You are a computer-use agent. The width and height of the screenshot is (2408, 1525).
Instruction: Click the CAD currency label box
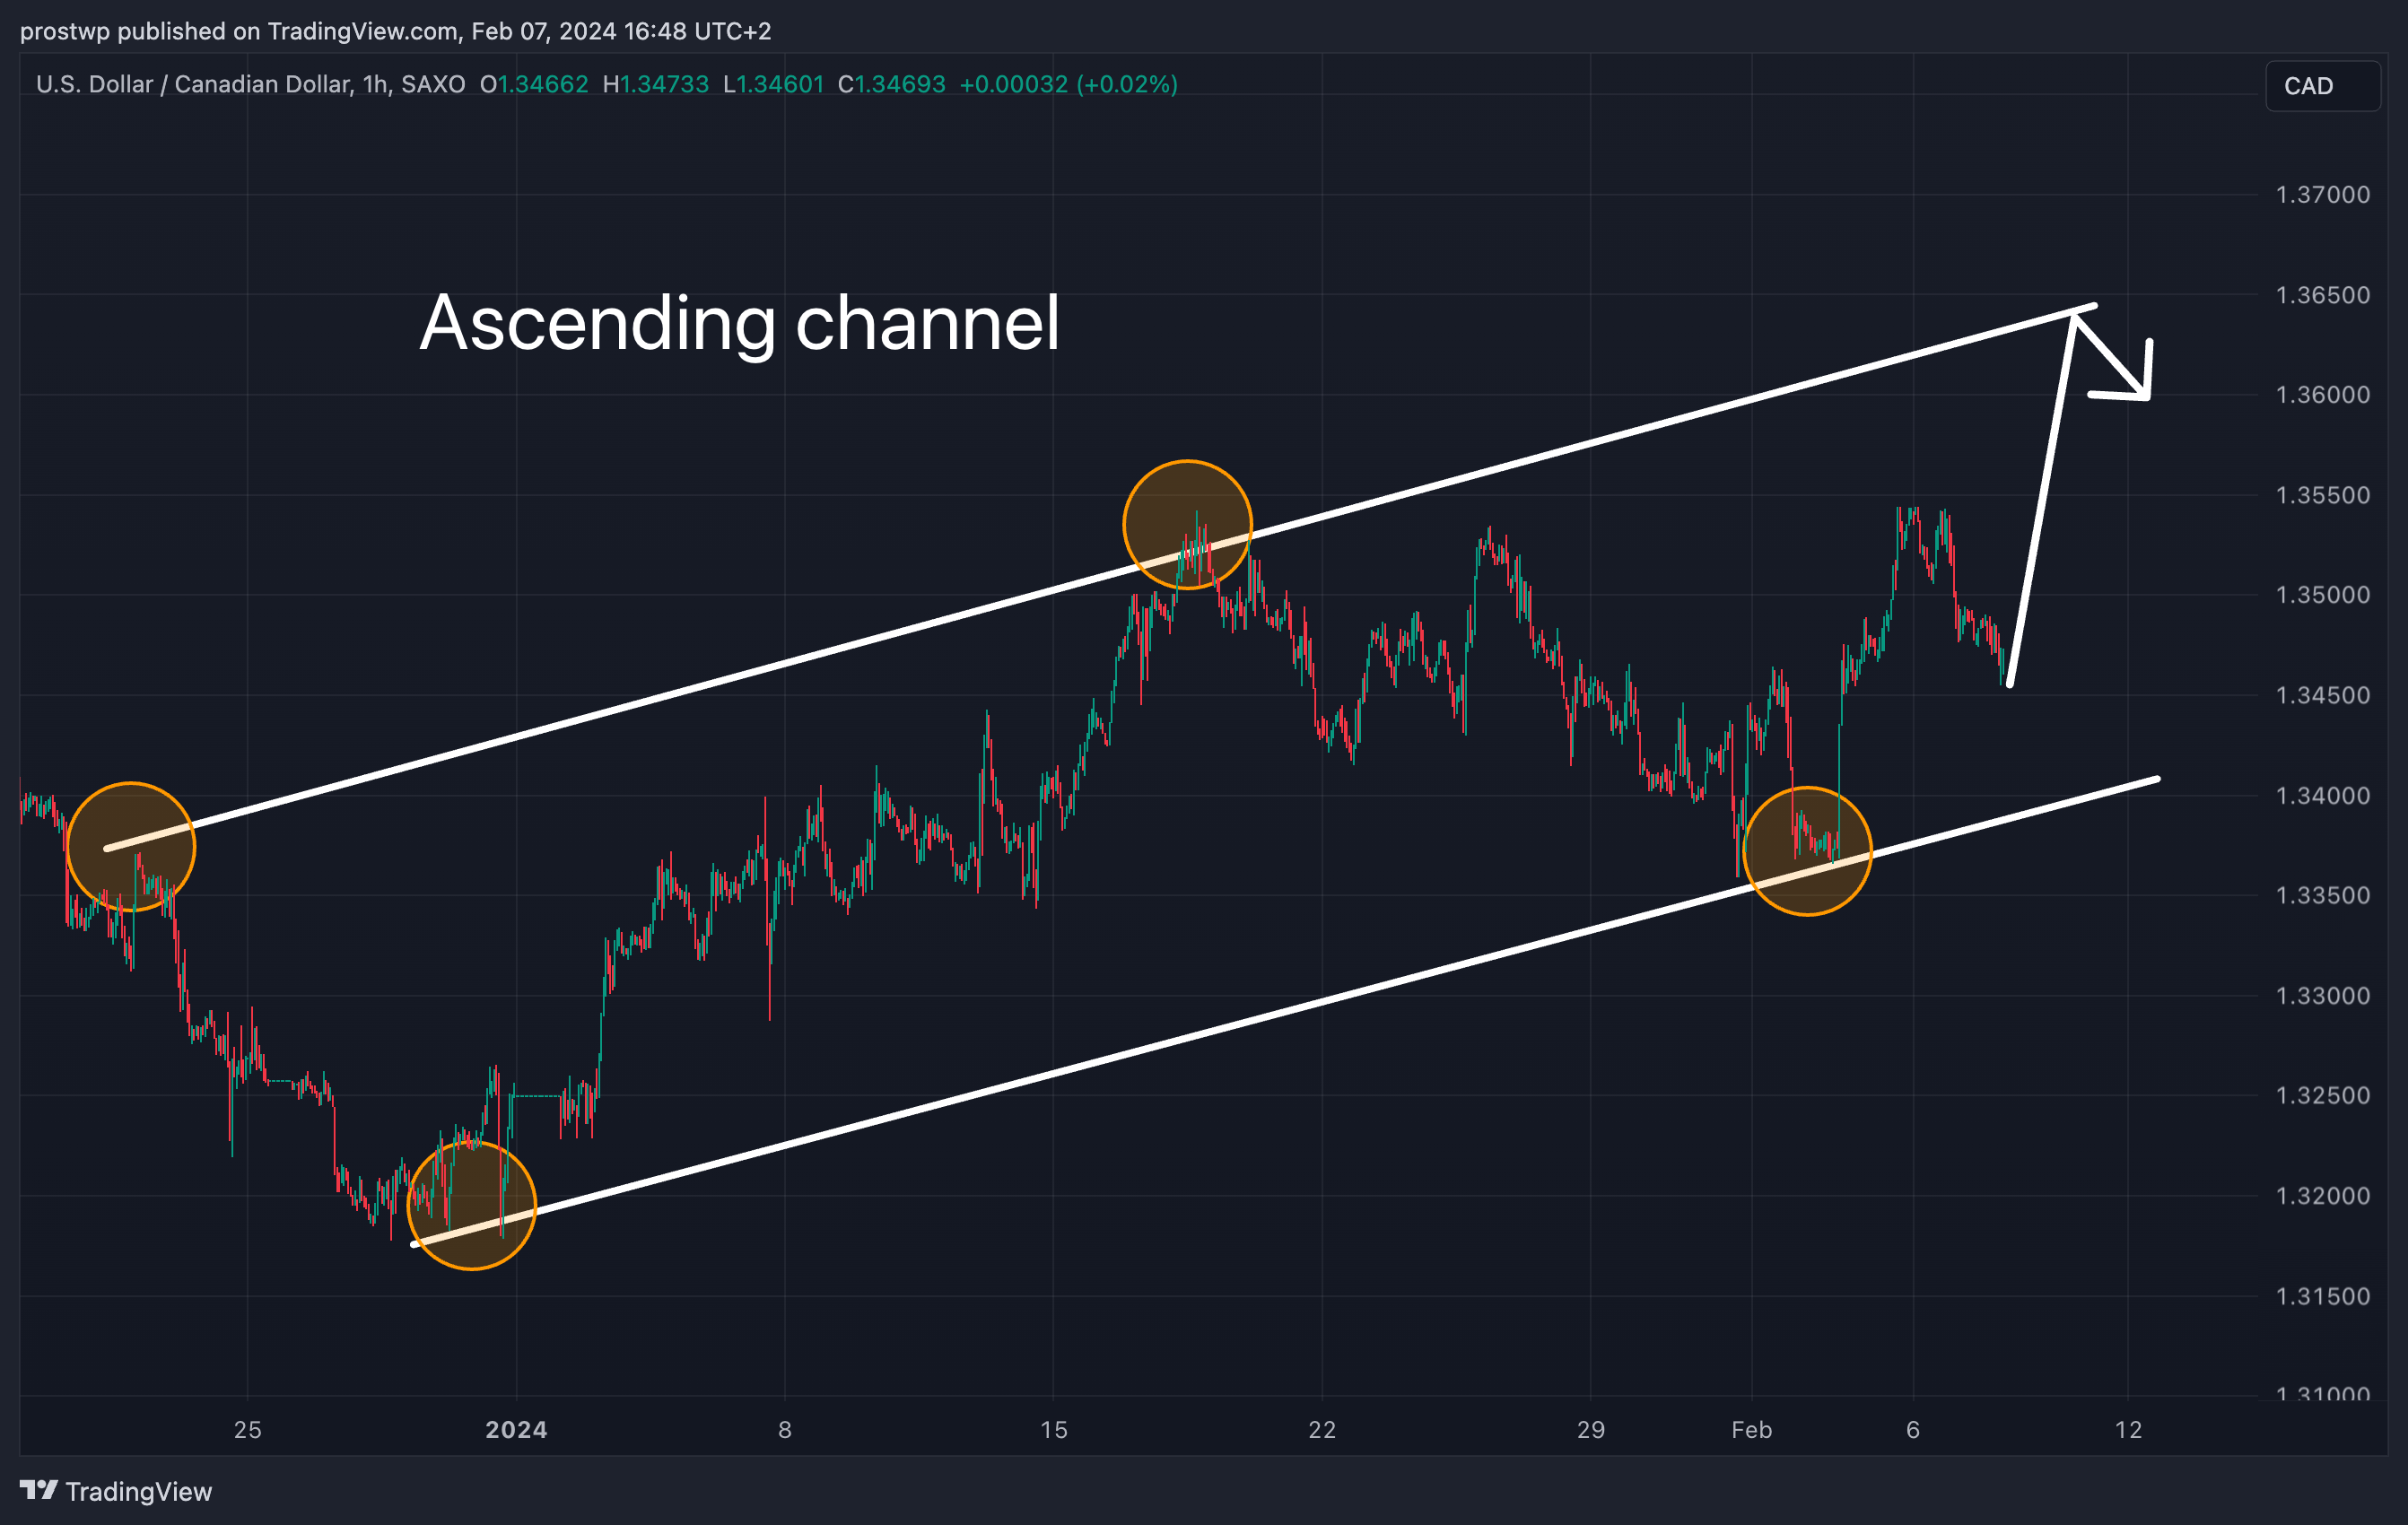click(2322, 86)
